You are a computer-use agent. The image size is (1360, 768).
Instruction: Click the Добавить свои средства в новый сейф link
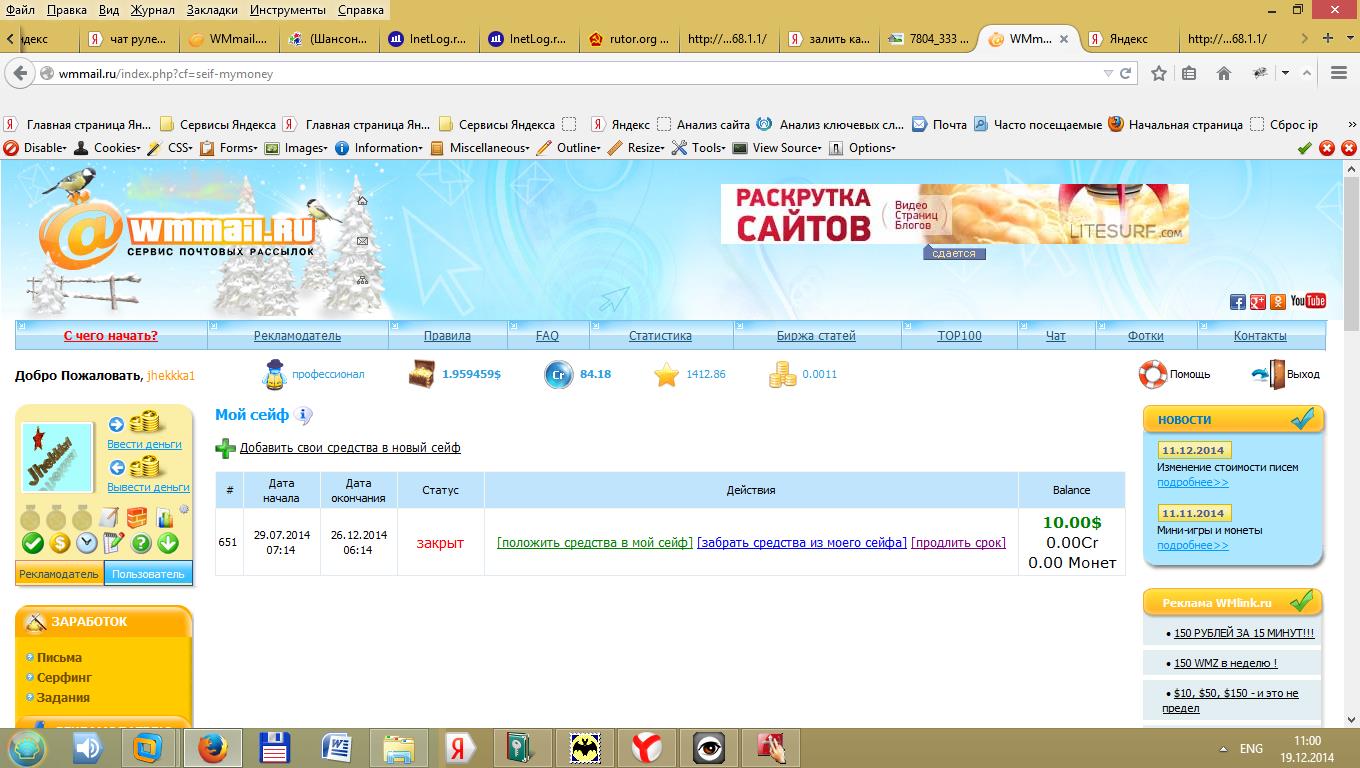tap(350, 448)
